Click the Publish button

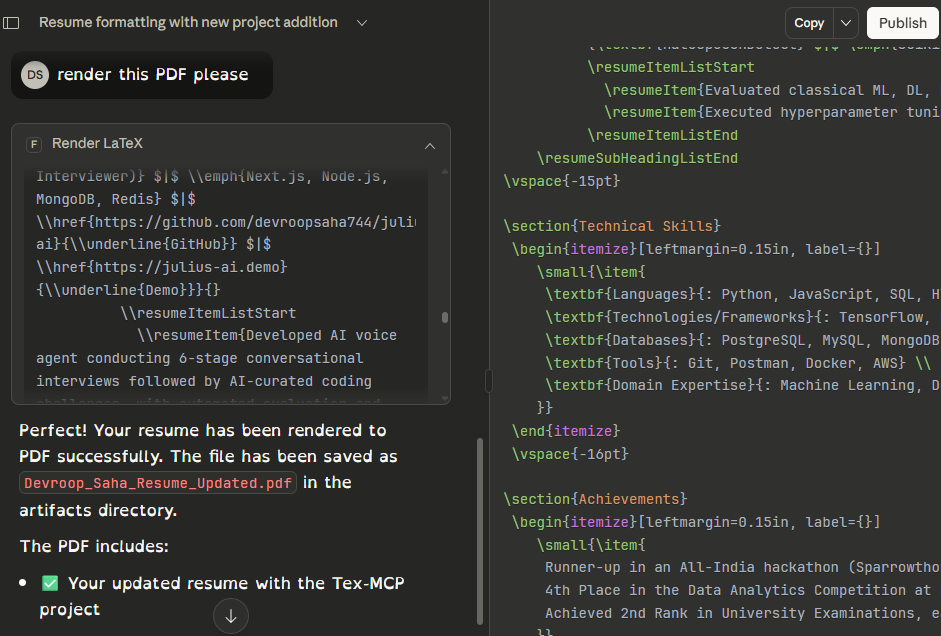pyautogui.click(x=902, y=23)
